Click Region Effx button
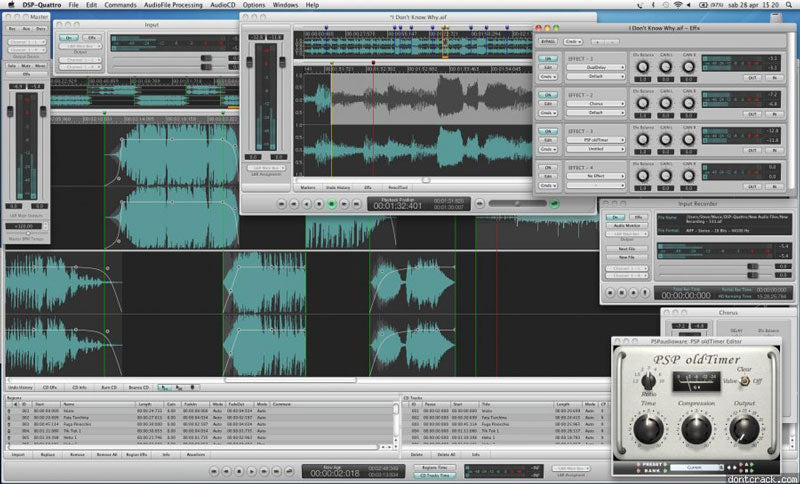800x484 pixels. [137, 454]
